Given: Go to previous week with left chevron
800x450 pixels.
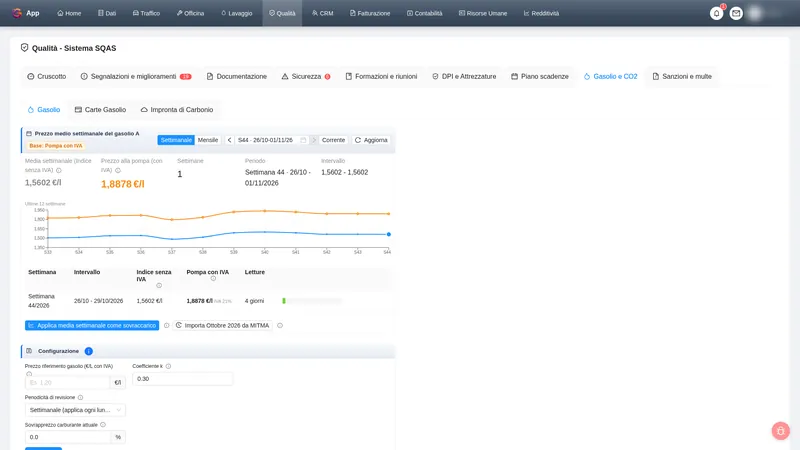Looking at the screenshot, I should (x=229, y=140).
